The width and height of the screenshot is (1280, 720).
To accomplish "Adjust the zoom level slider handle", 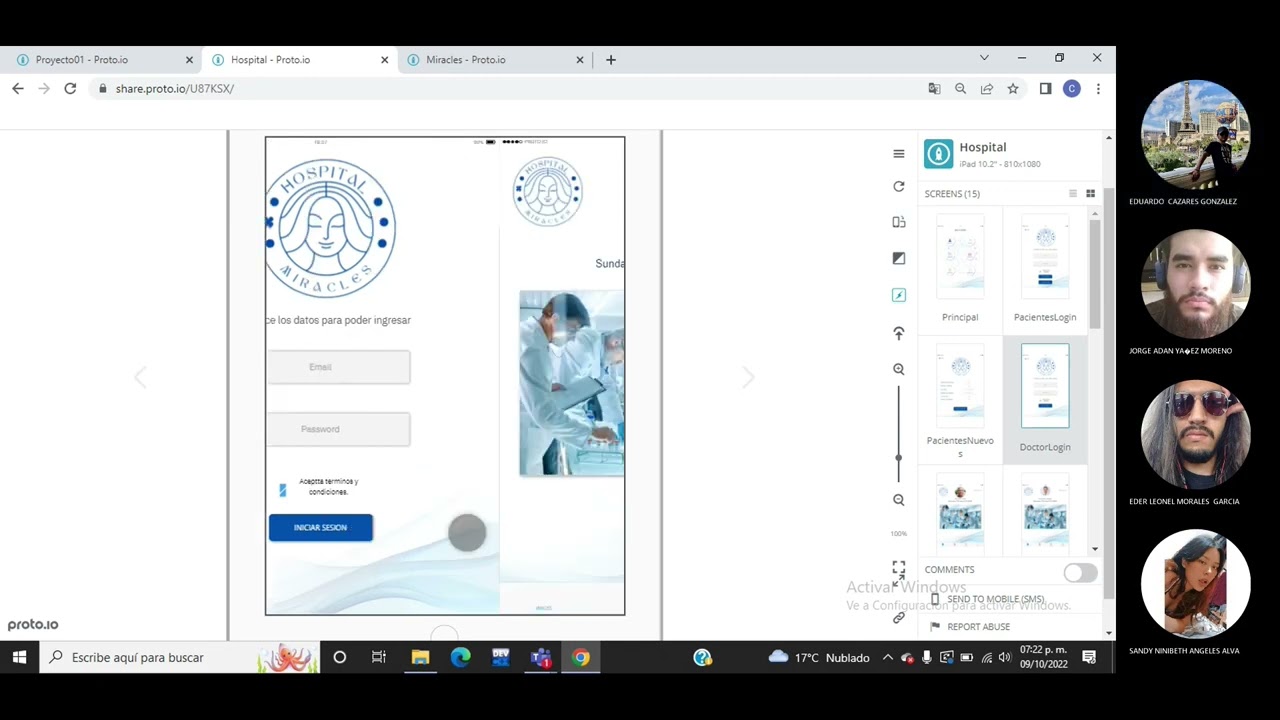I will (x=898, y=457).
